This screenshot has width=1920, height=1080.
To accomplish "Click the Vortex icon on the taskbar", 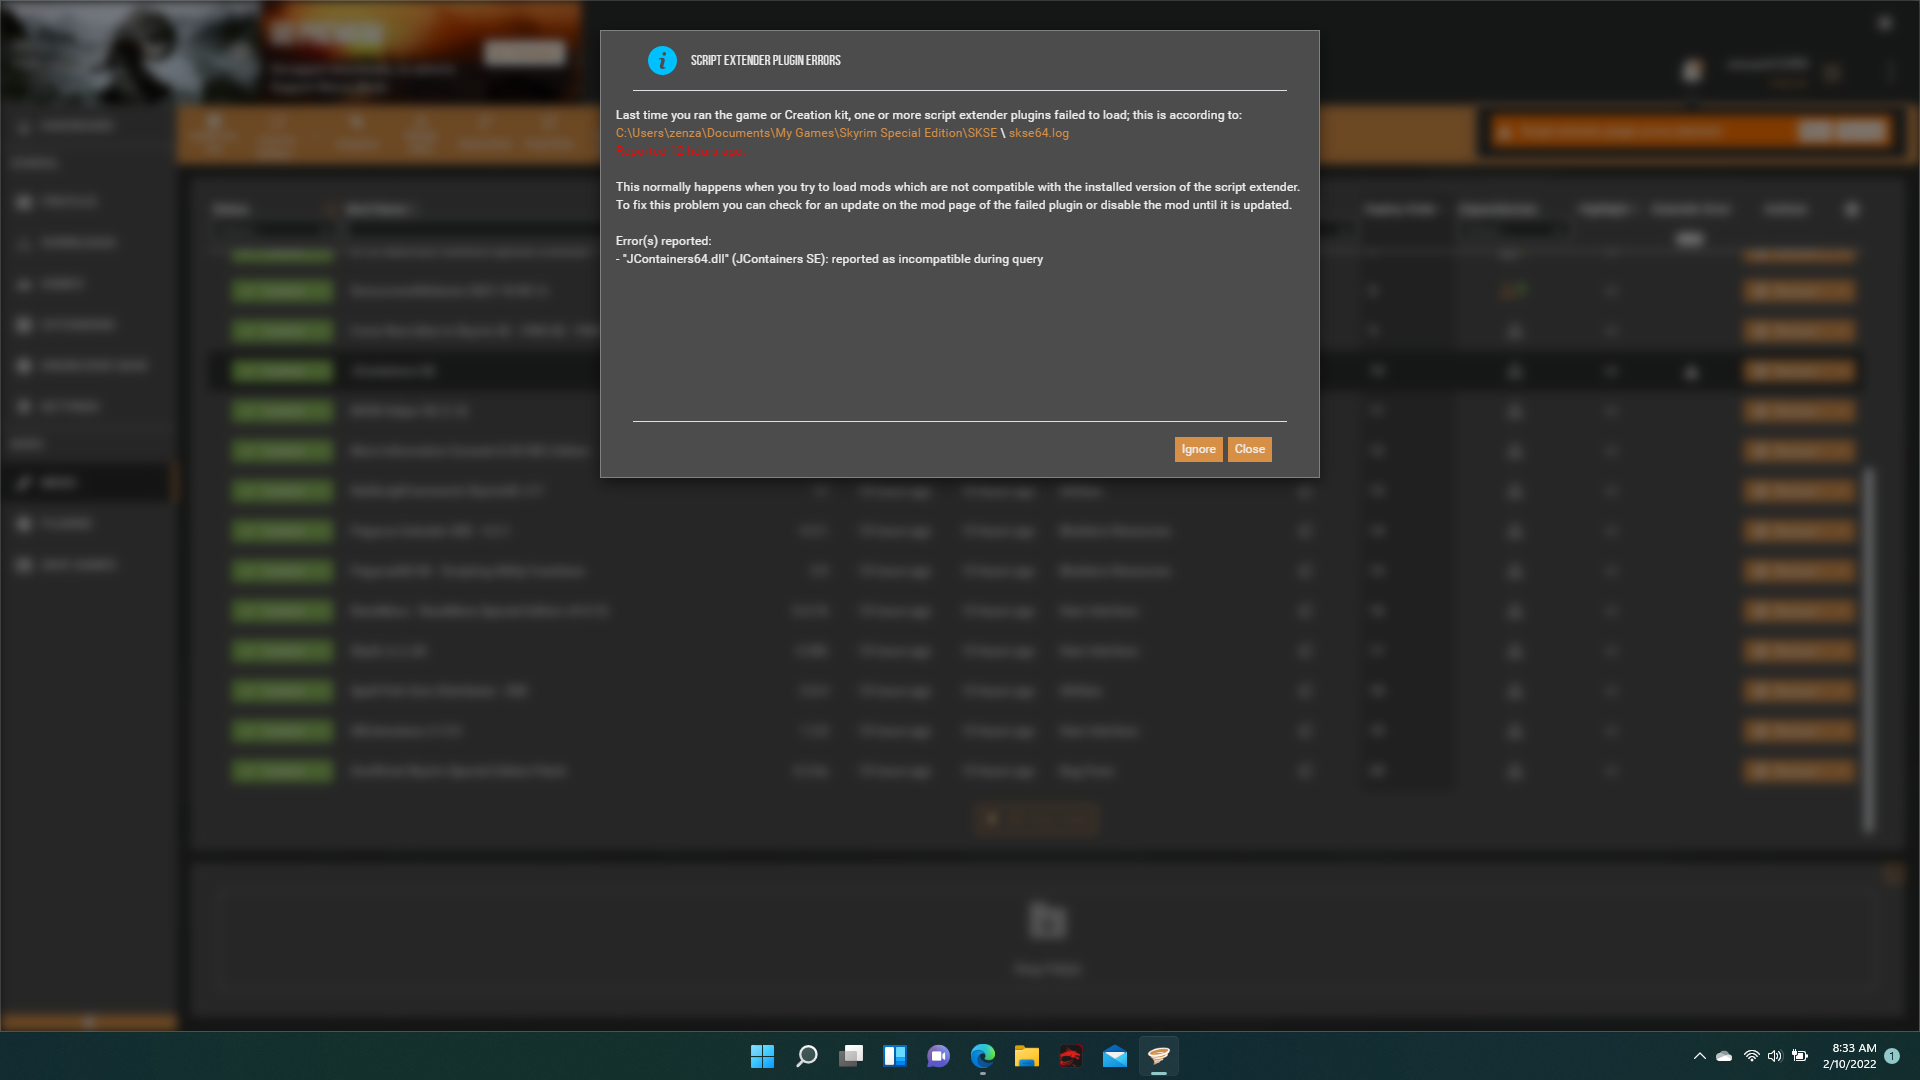I will tap(1158, 1056).
